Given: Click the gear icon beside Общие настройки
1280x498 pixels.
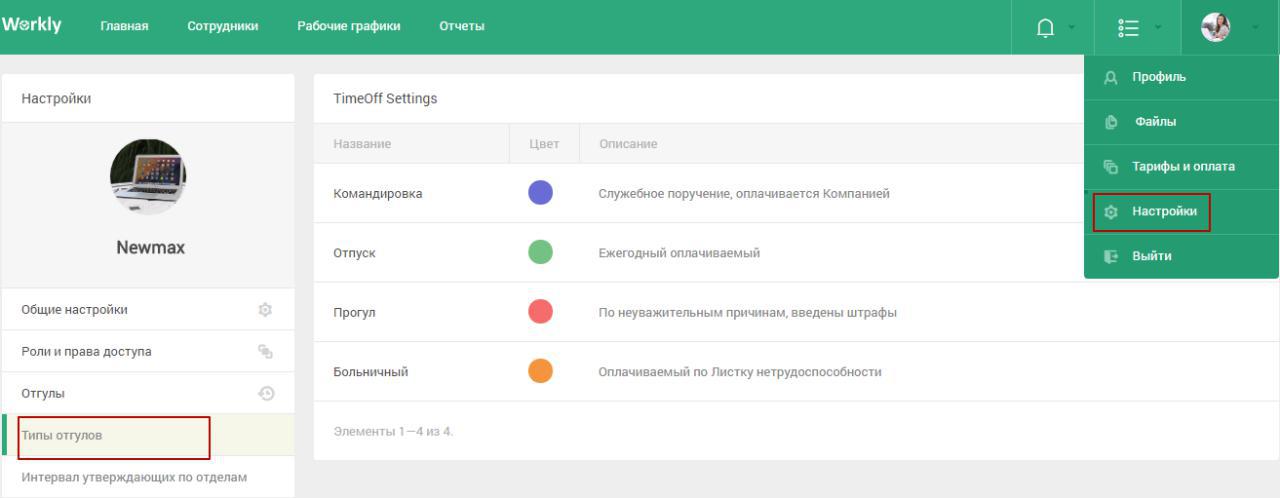Looking at the screenshot, I should click(x=266, y=310).
